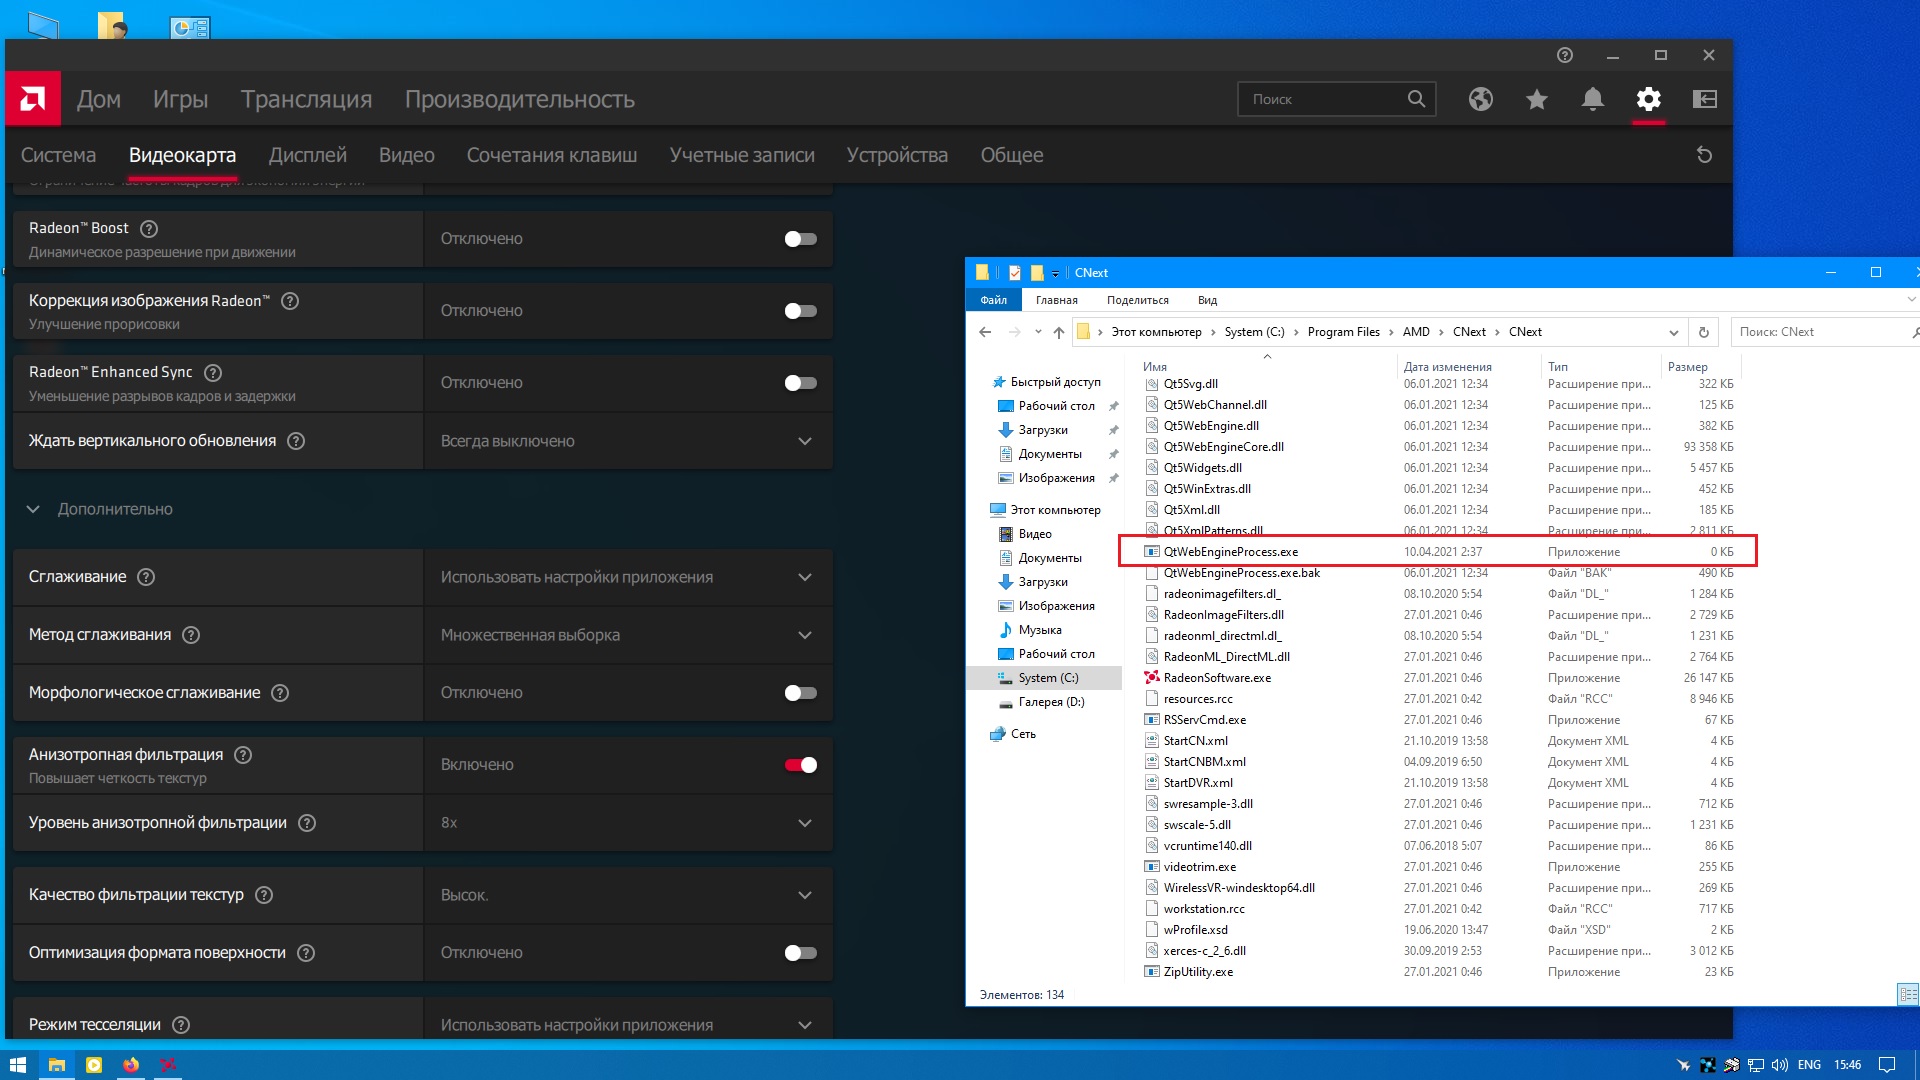Open File Explorer taskbar icon
The width and height of the screenshot is (1920, 1080).
point(57,1065)
